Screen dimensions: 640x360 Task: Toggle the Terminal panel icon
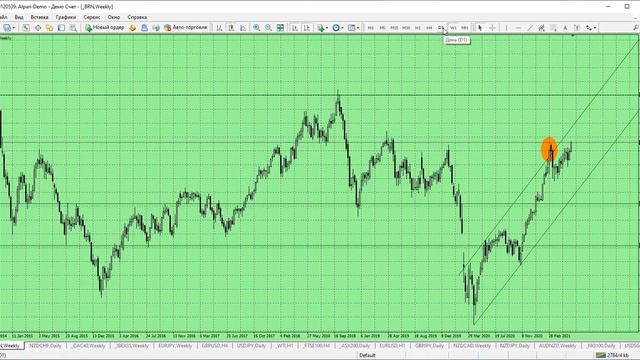click(61, 28)
